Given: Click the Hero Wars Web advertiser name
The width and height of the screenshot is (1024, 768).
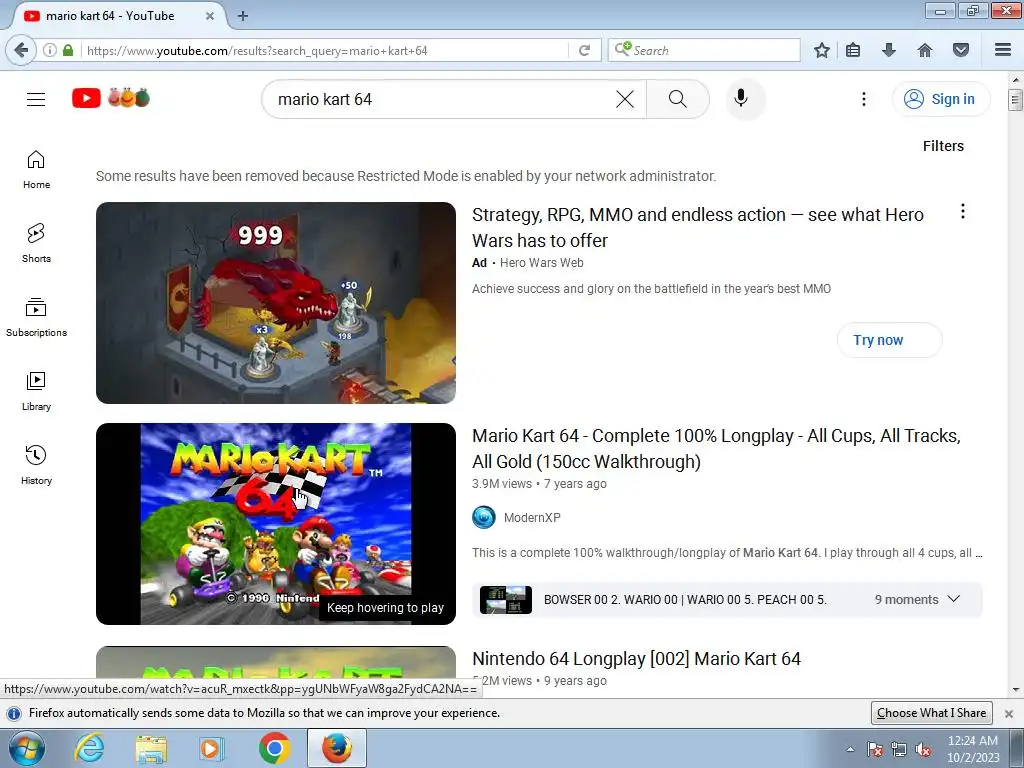Looking at the screenshot, I should [541, 263].
